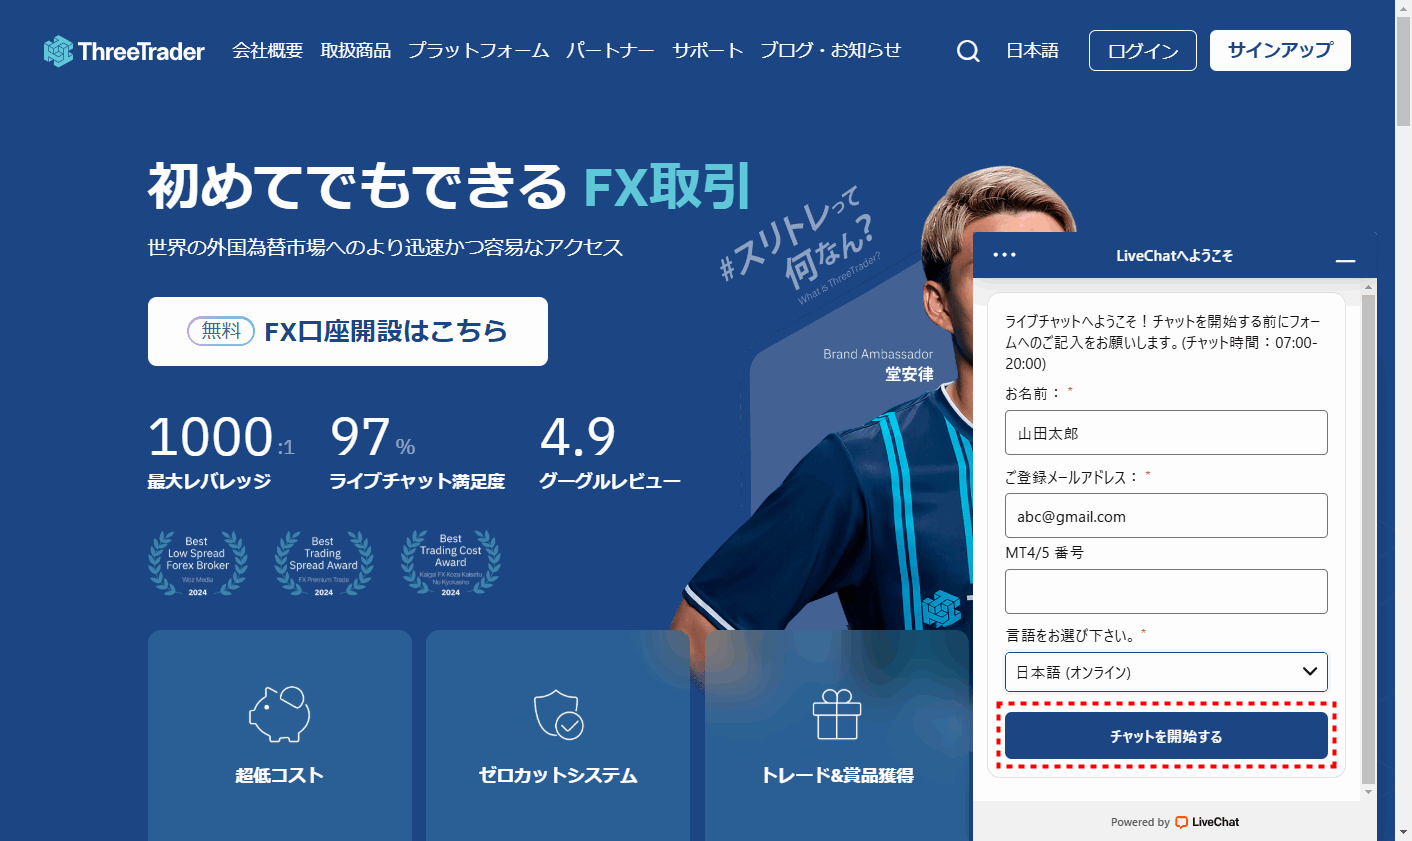The image size is (1412, 841).
Task: Click the LiveChat logo in footer
Action: (x=1207, y=822)
